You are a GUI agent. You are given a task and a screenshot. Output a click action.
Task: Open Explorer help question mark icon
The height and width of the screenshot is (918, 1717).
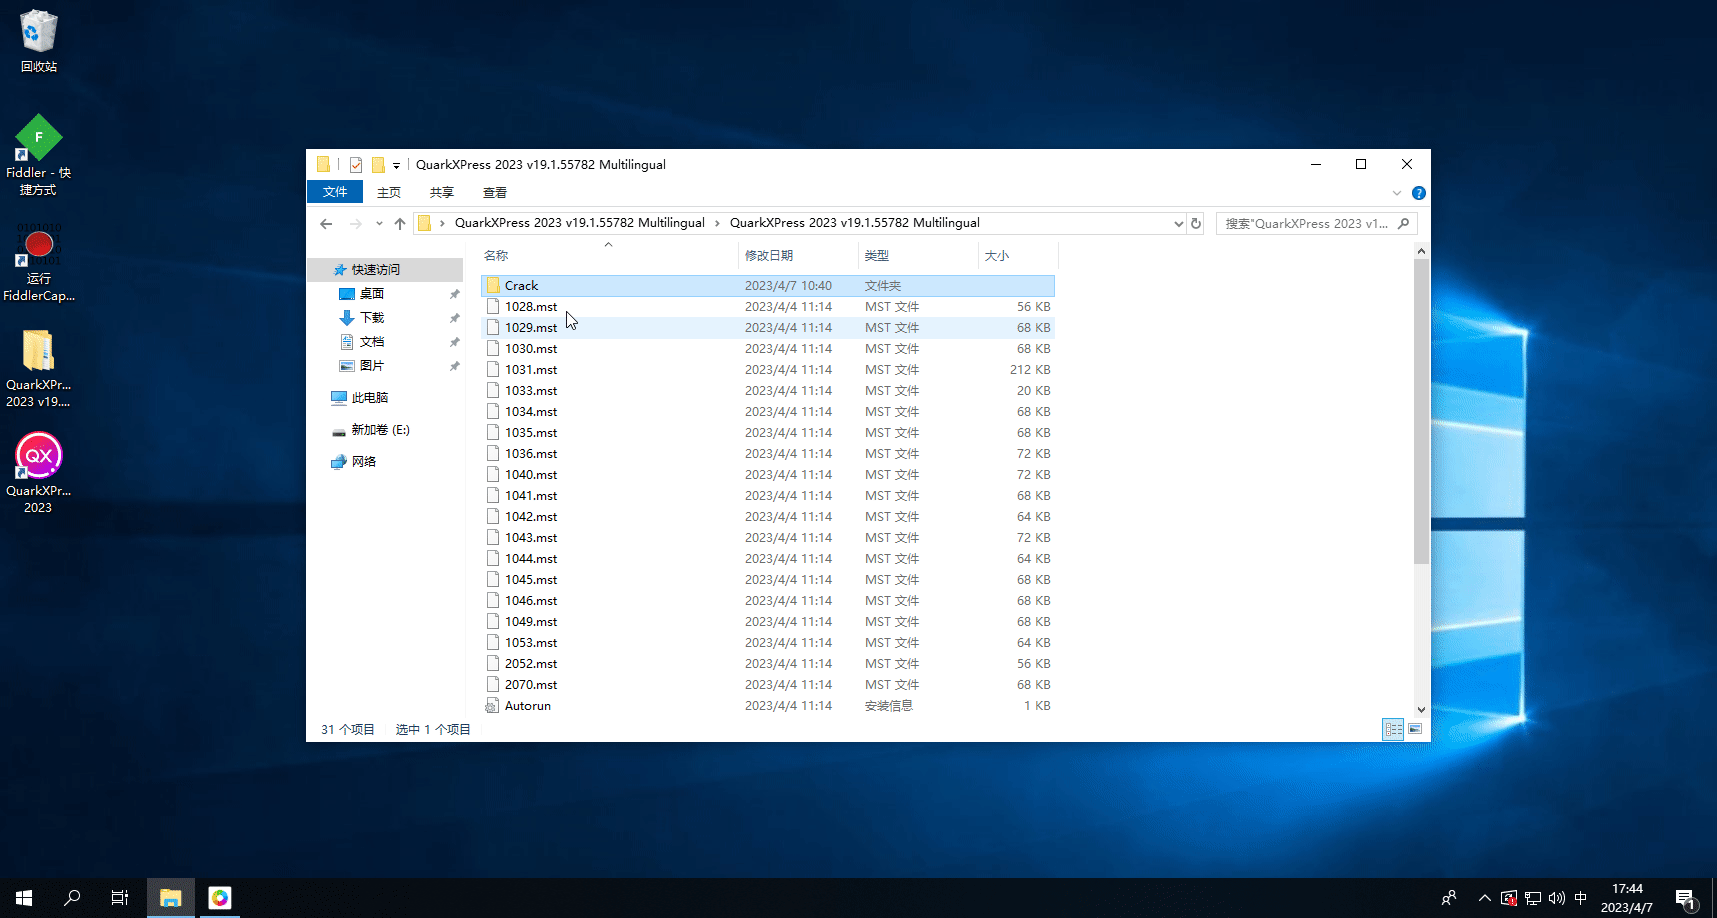pyautogui.click(x=1418, y=193)
